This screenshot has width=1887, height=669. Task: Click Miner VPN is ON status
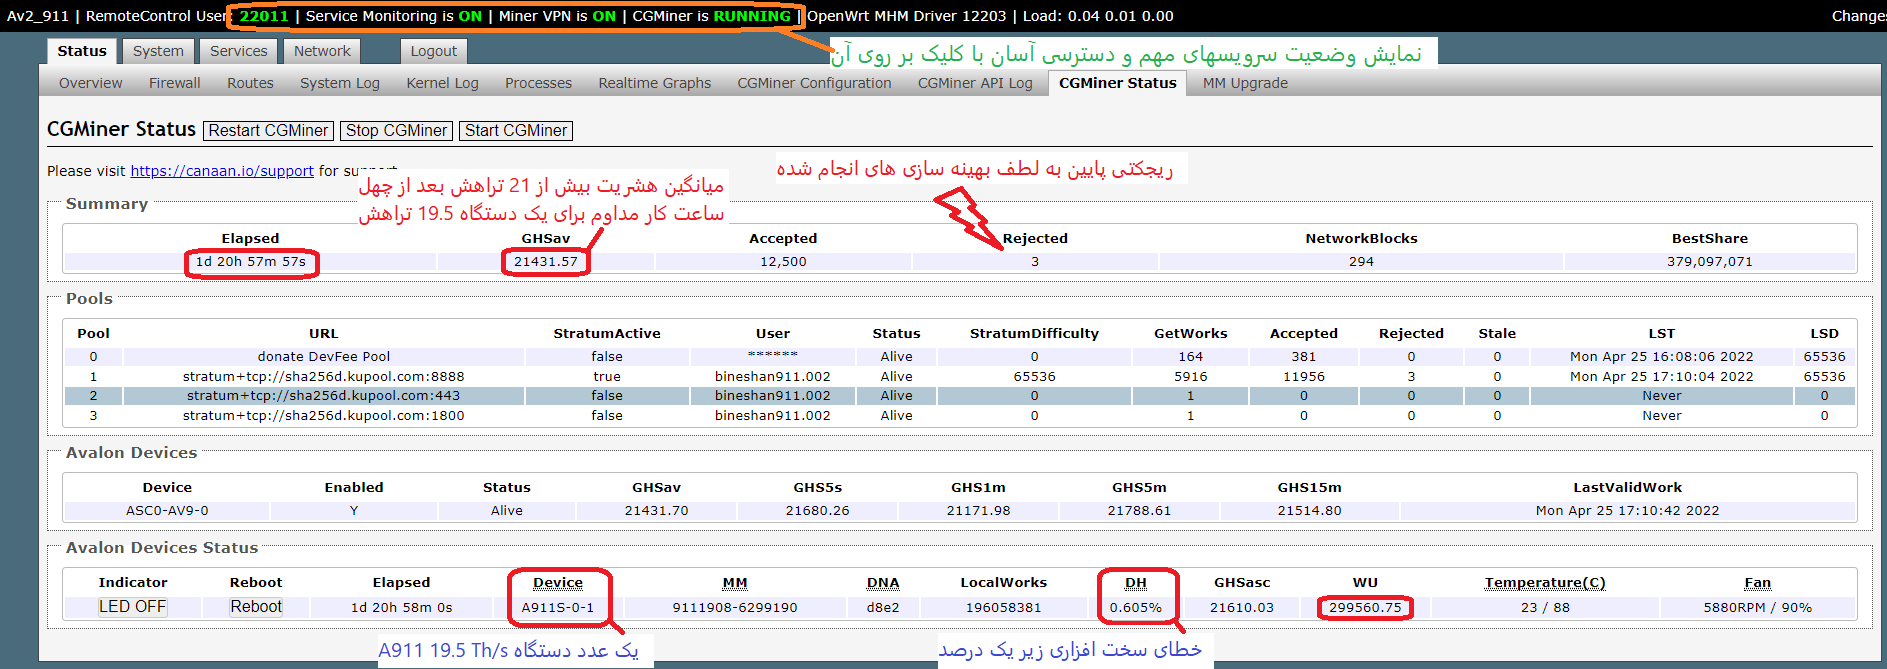(557, 16)
